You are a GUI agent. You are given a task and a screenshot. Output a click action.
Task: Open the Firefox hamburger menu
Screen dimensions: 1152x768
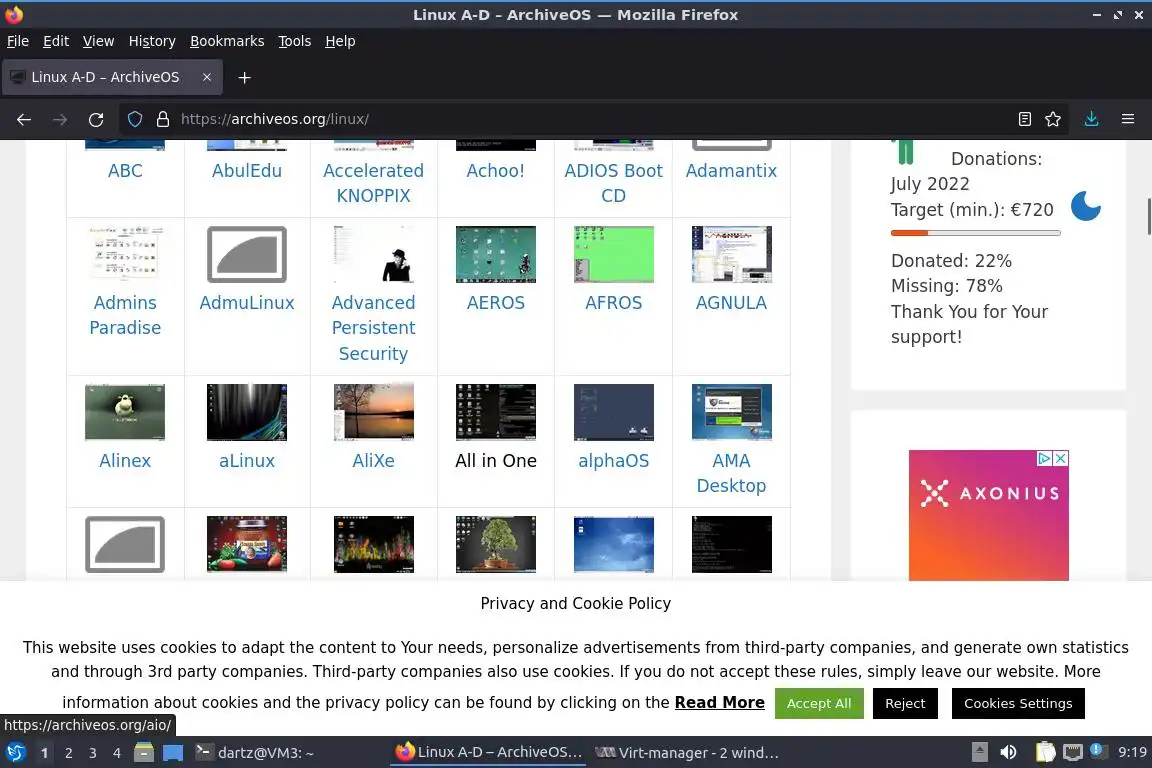[1128, 119]
